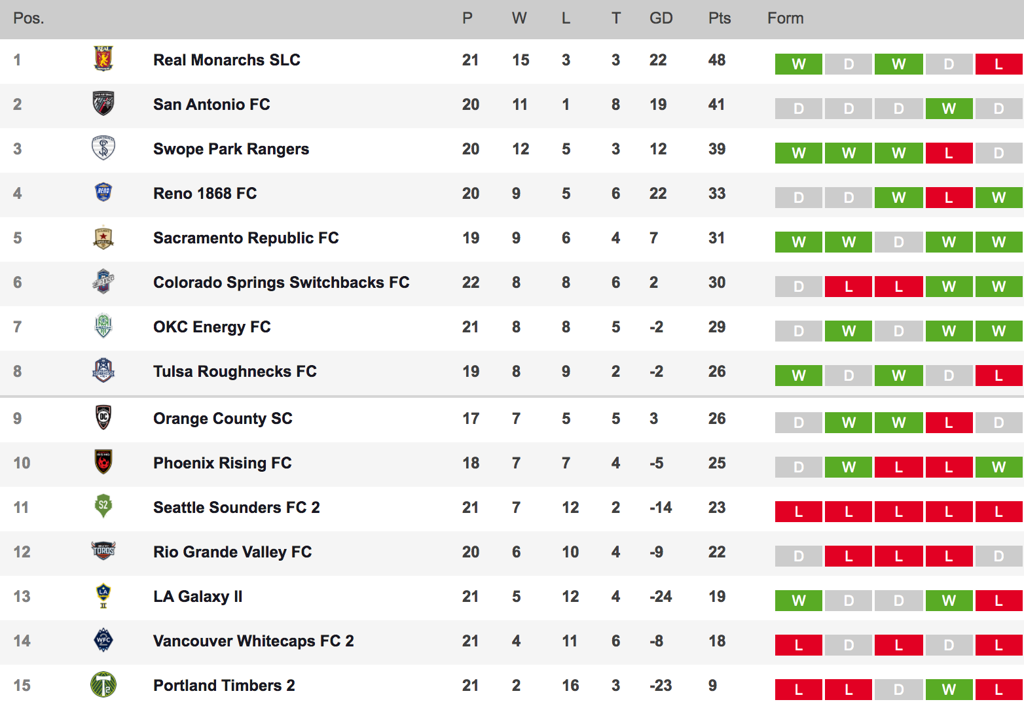Viewport: 1024px width, 704px height.
Task: Click Real Monarchs' latest red L form badge
Action: (x=999, y=64)
